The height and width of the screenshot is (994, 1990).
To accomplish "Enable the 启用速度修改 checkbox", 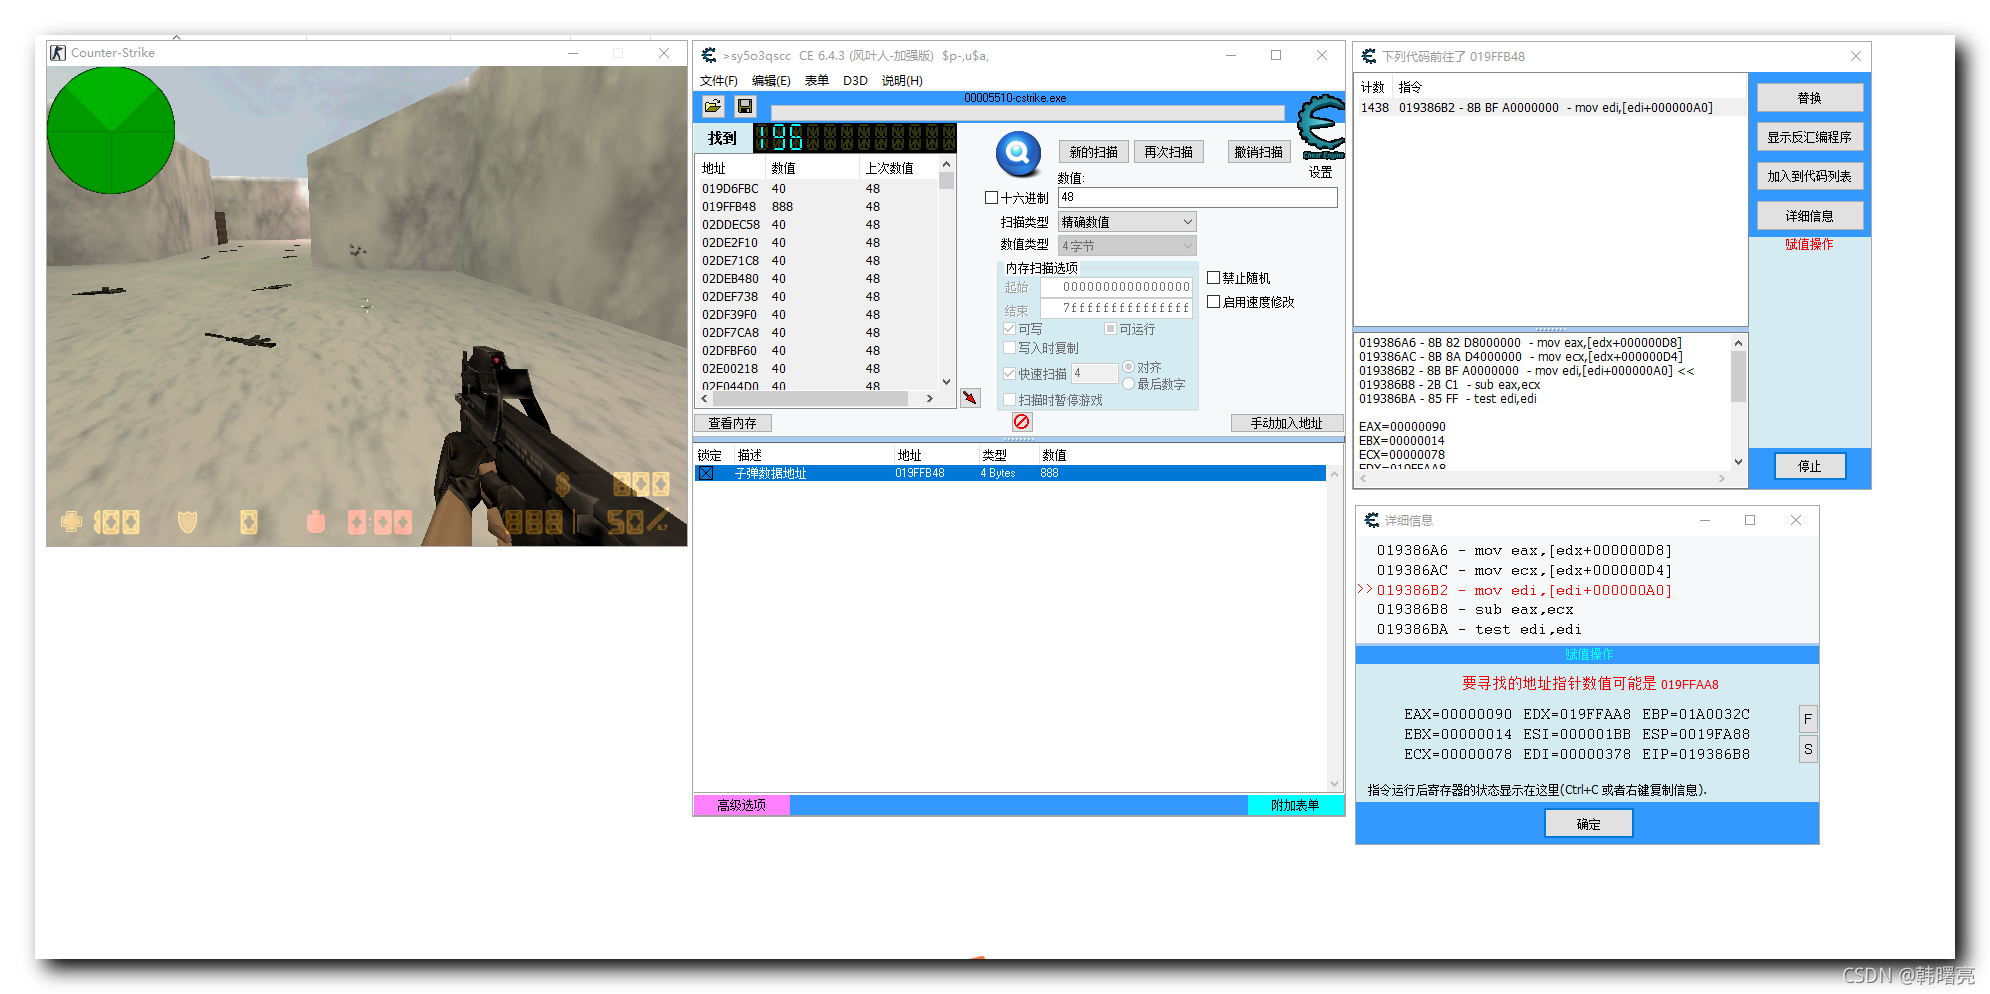I will (1214, 302).
